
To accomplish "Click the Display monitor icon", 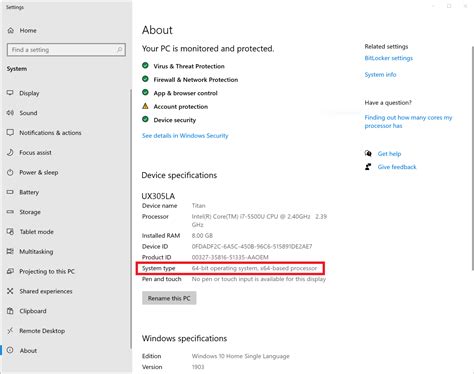I will (x=10, y=93).
